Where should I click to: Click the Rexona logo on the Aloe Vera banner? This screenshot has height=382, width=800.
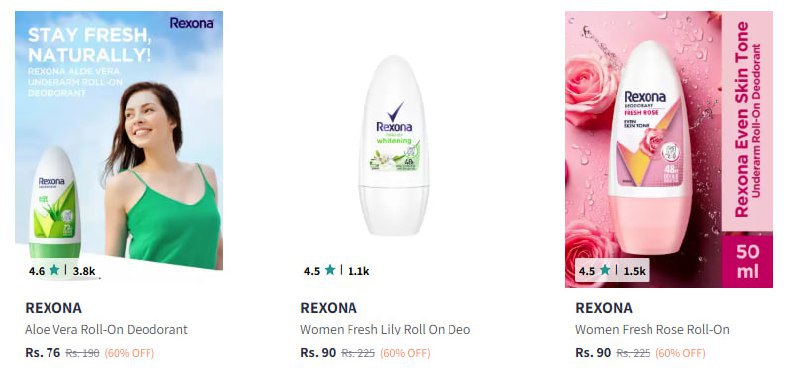click(x=191, y=23)
